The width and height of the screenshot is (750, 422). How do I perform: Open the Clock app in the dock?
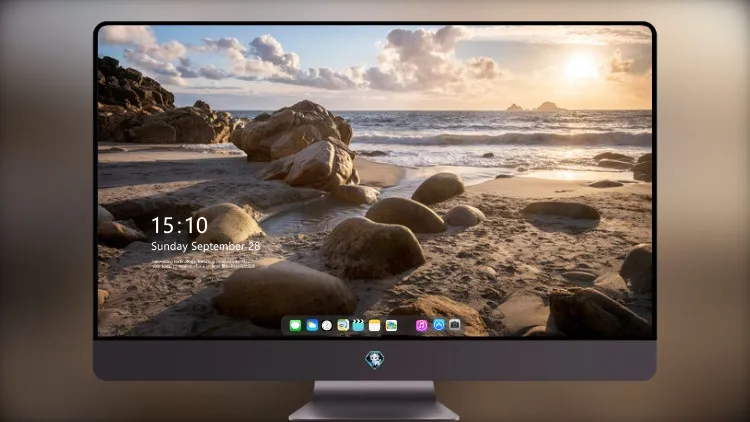click(327, 325)
